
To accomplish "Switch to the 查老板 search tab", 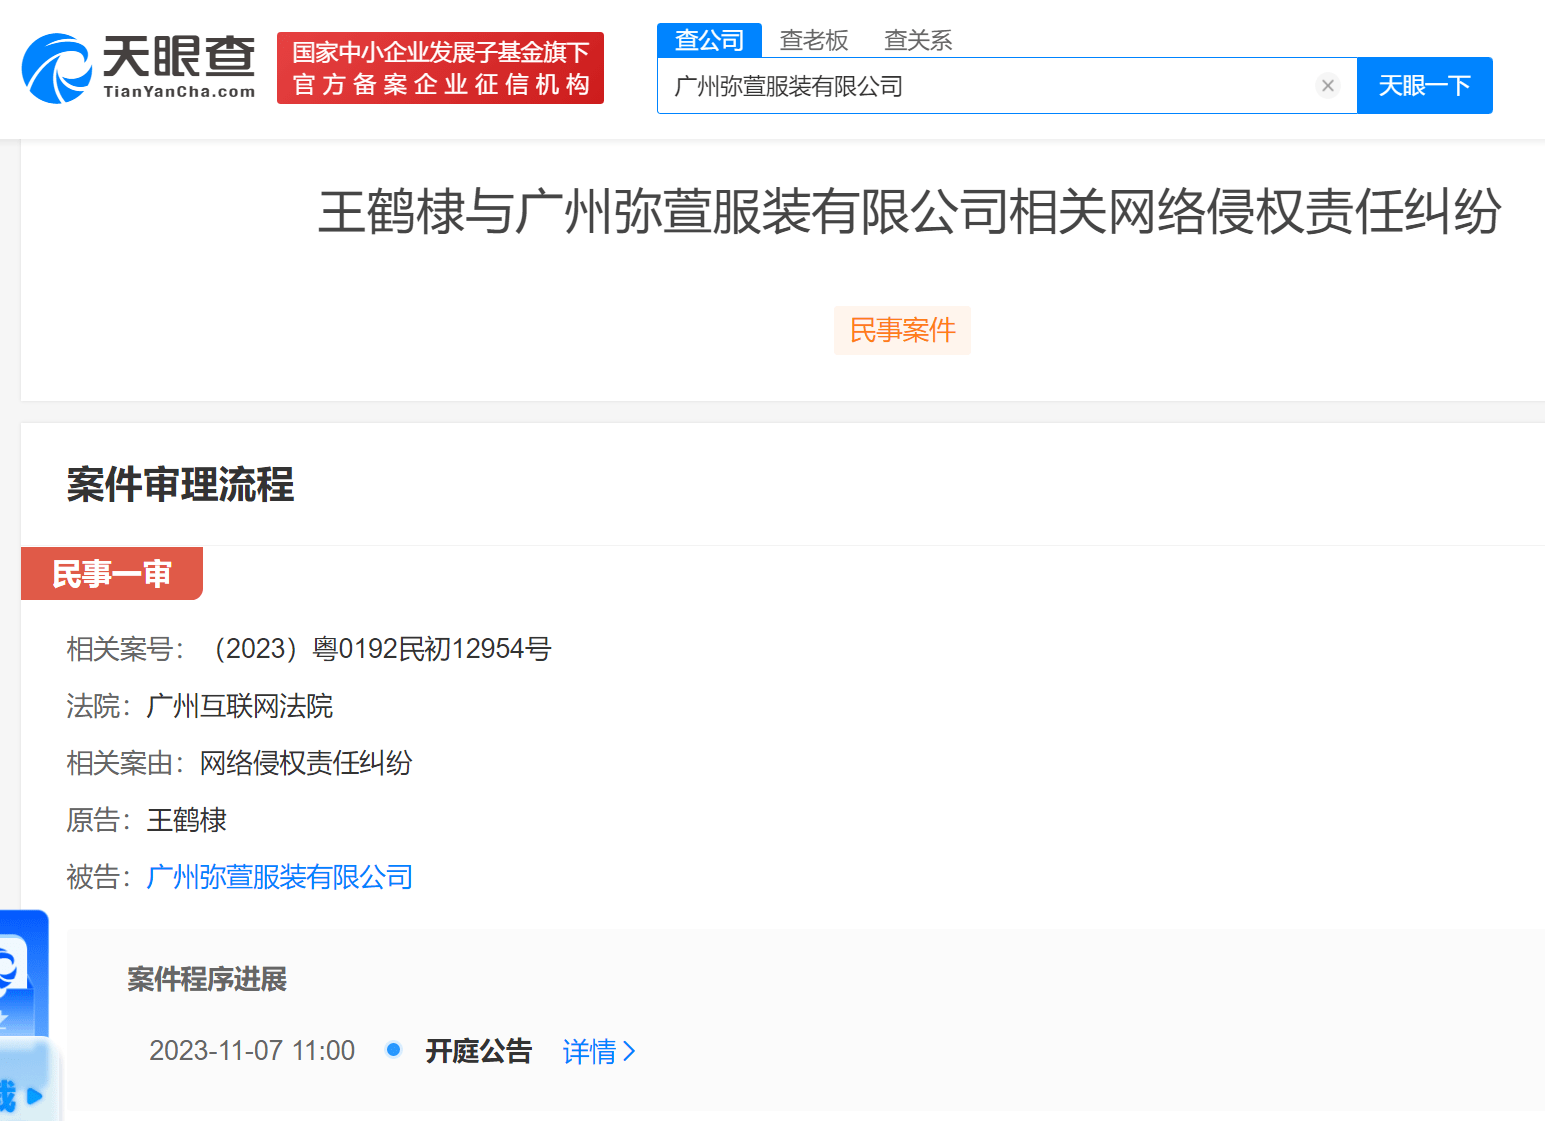I will tap(813, 40).
